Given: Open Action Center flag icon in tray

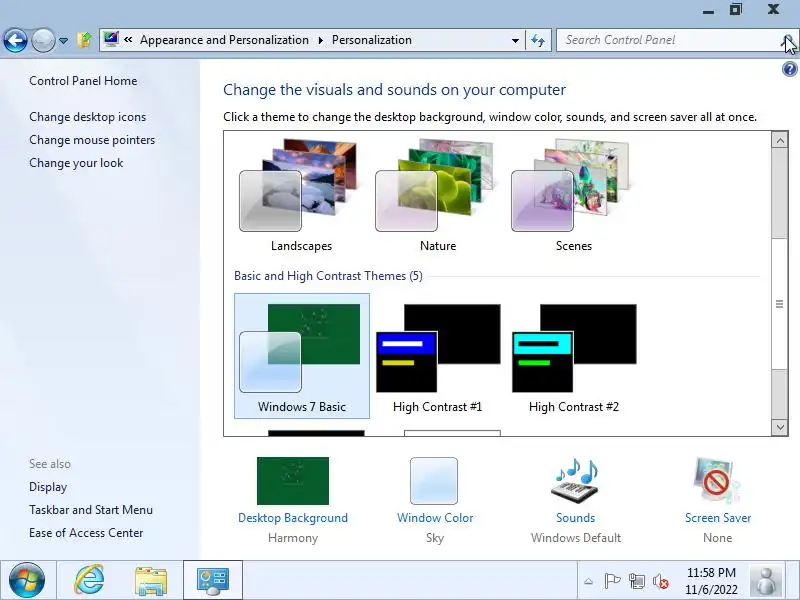Looking at the screenshot, I should pyautogui.click(x=612, y=581).
